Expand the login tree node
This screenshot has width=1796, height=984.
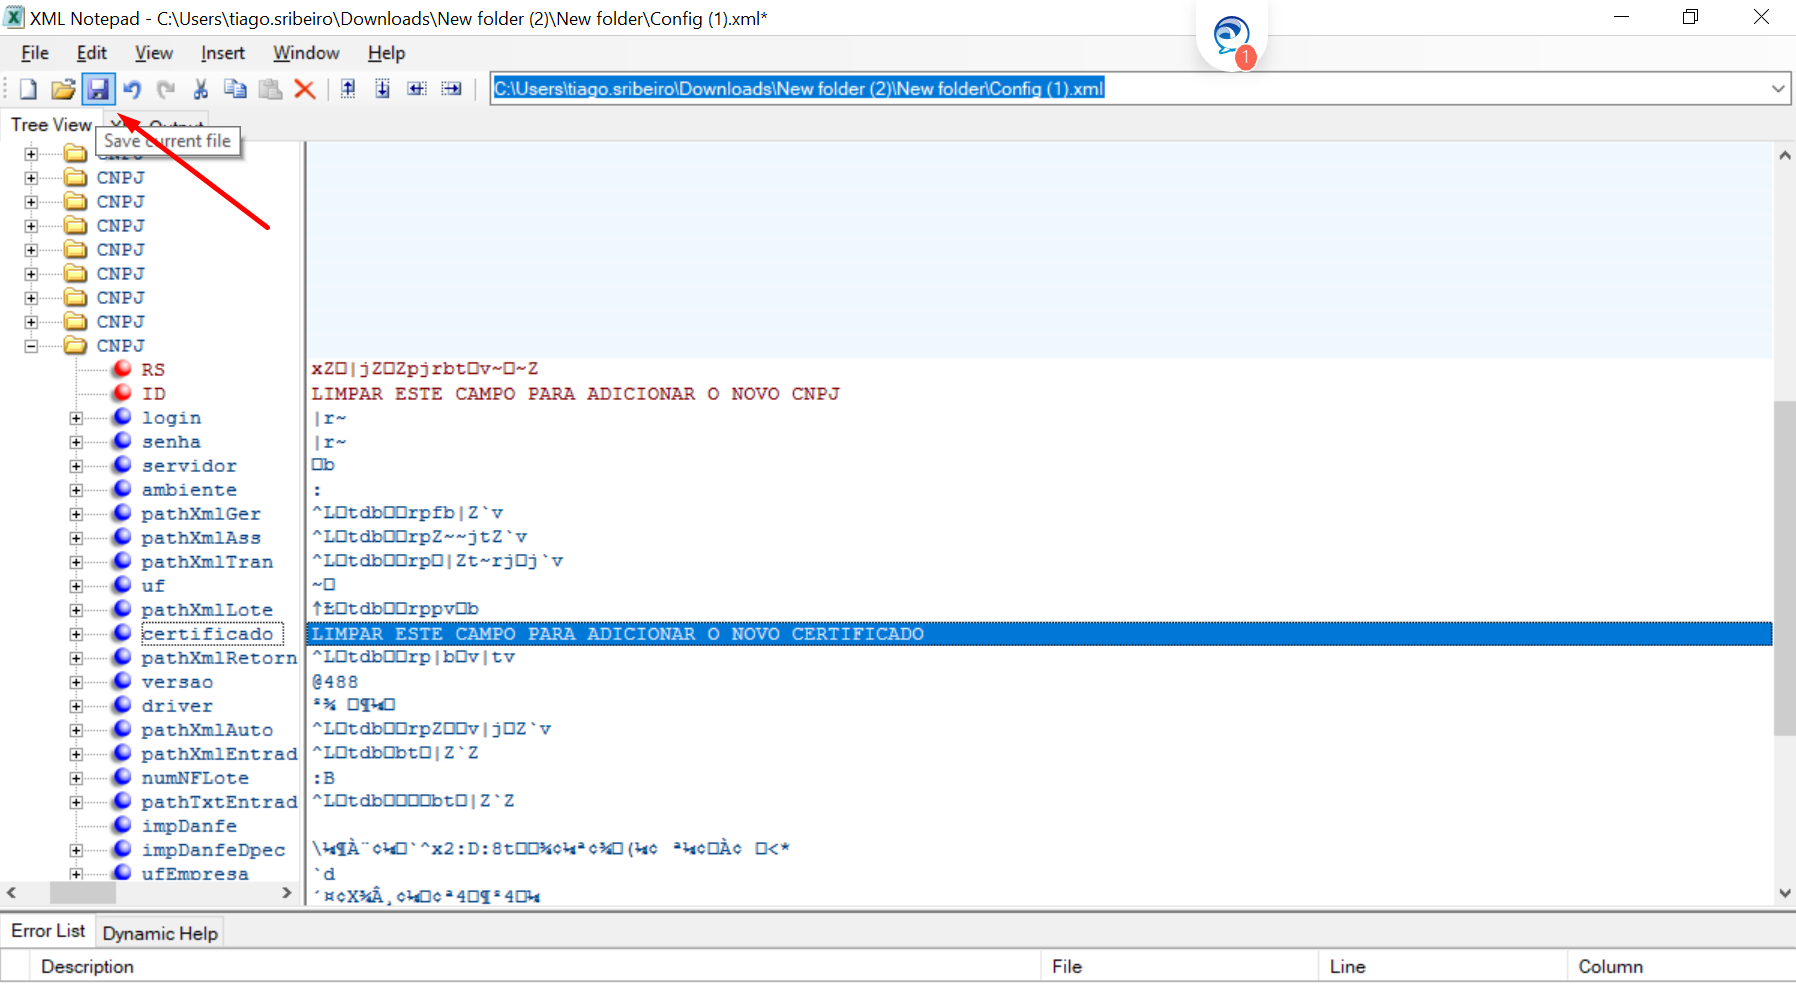pos(76,418)
